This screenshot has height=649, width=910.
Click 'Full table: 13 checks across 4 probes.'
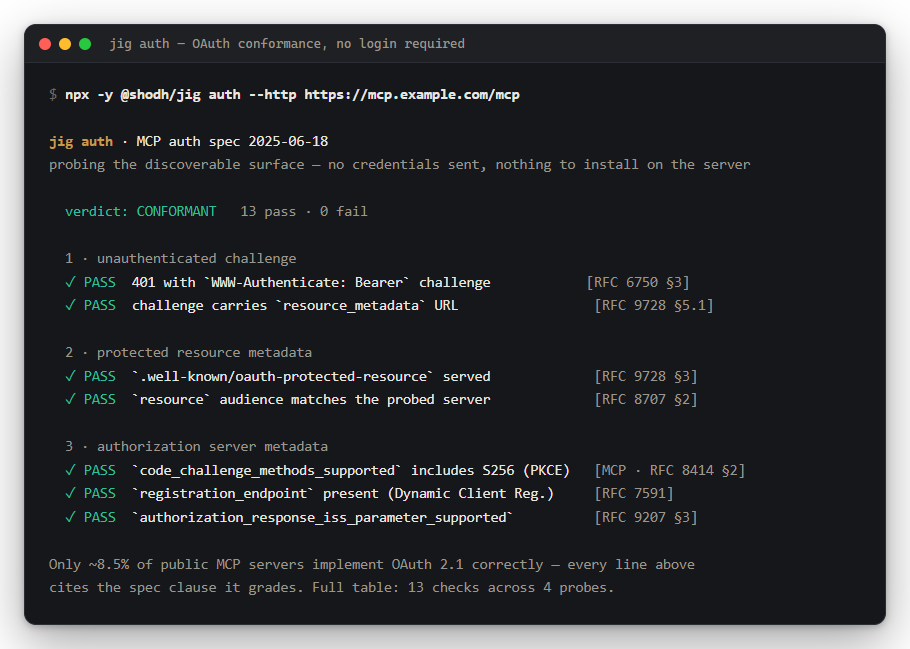pos(463,588)
